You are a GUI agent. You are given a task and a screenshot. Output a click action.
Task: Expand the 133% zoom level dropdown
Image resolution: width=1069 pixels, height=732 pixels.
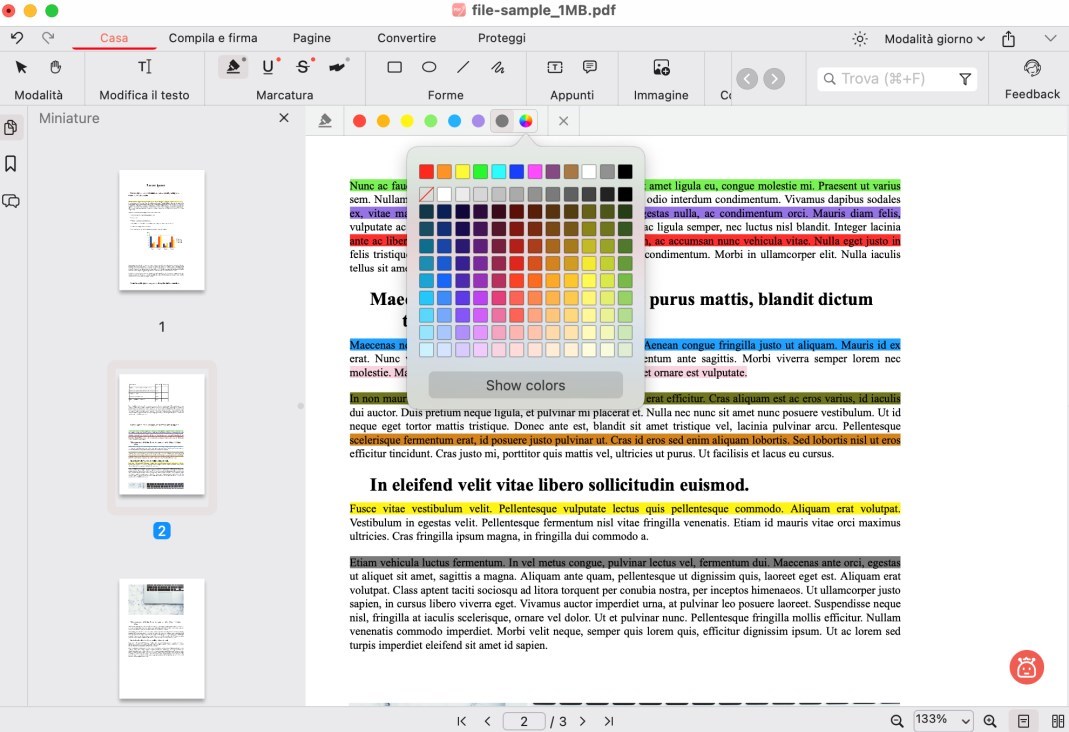[943, 720]
